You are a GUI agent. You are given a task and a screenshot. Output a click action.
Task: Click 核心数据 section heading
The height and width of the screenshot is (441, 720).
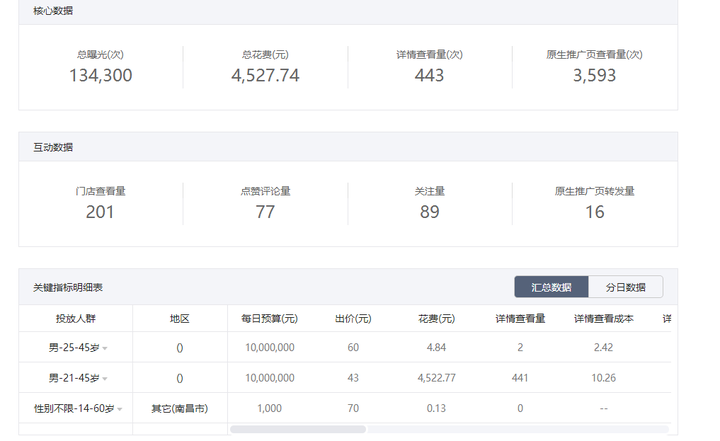[53, 11]
